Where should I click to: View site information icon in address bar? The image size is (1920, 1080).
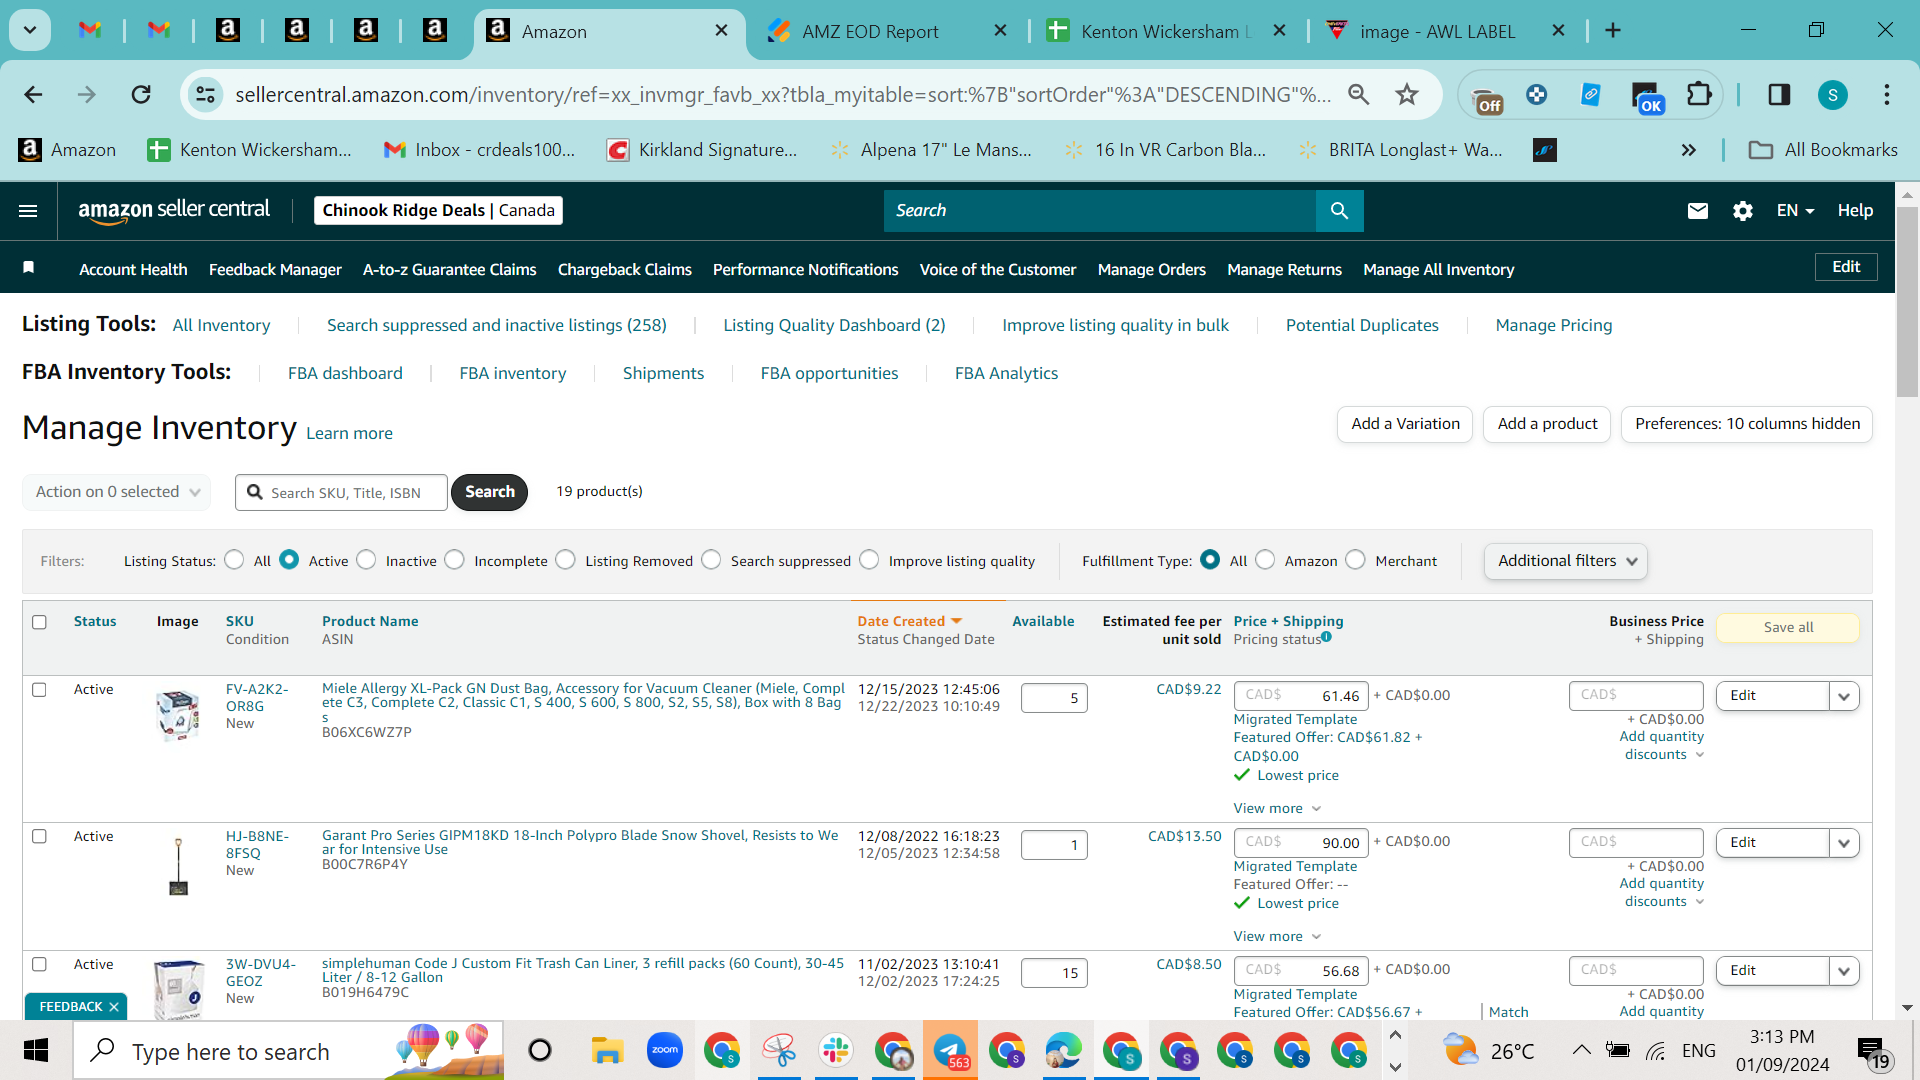205,95
